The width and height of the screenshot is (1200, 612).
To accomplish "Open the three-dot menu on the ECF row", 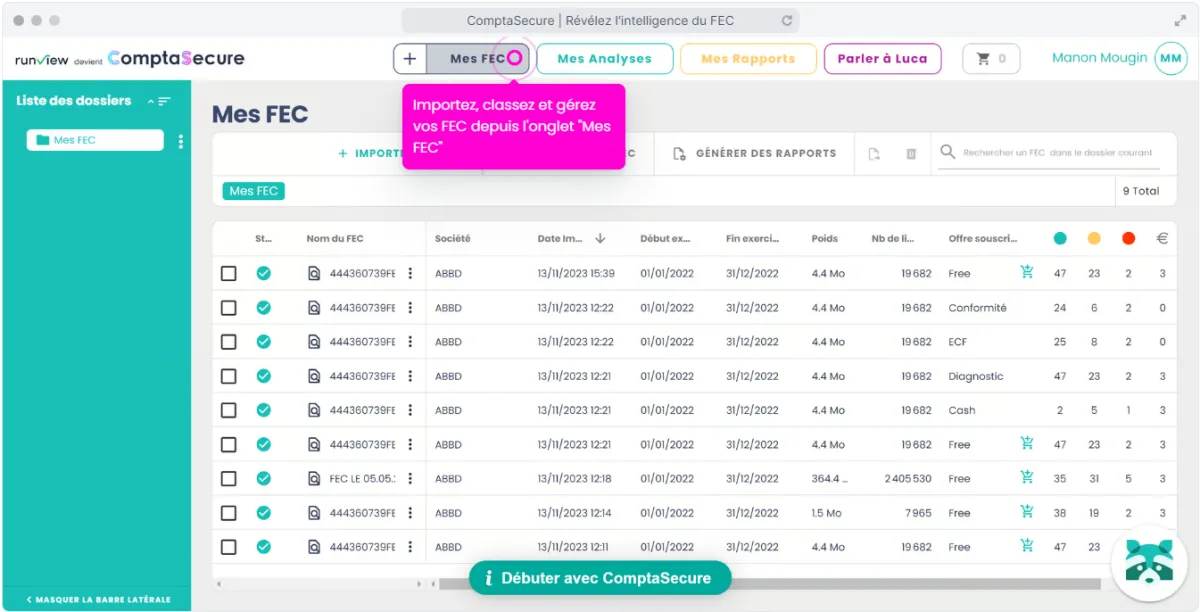I will (410, 342).
